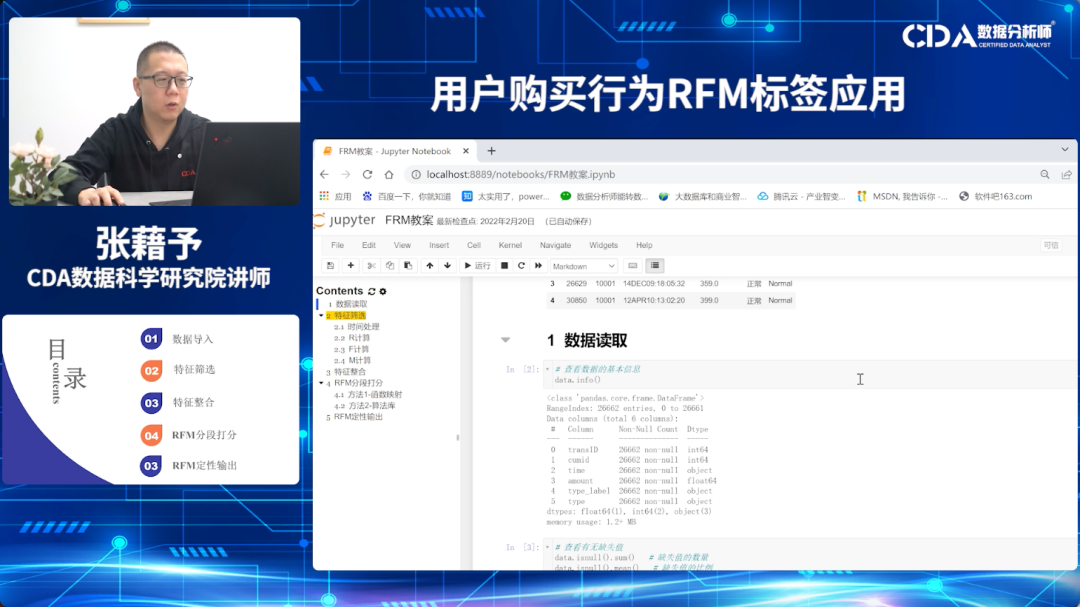Open the Kernel menu
1080x607 pixels.
tap(510, 245)
